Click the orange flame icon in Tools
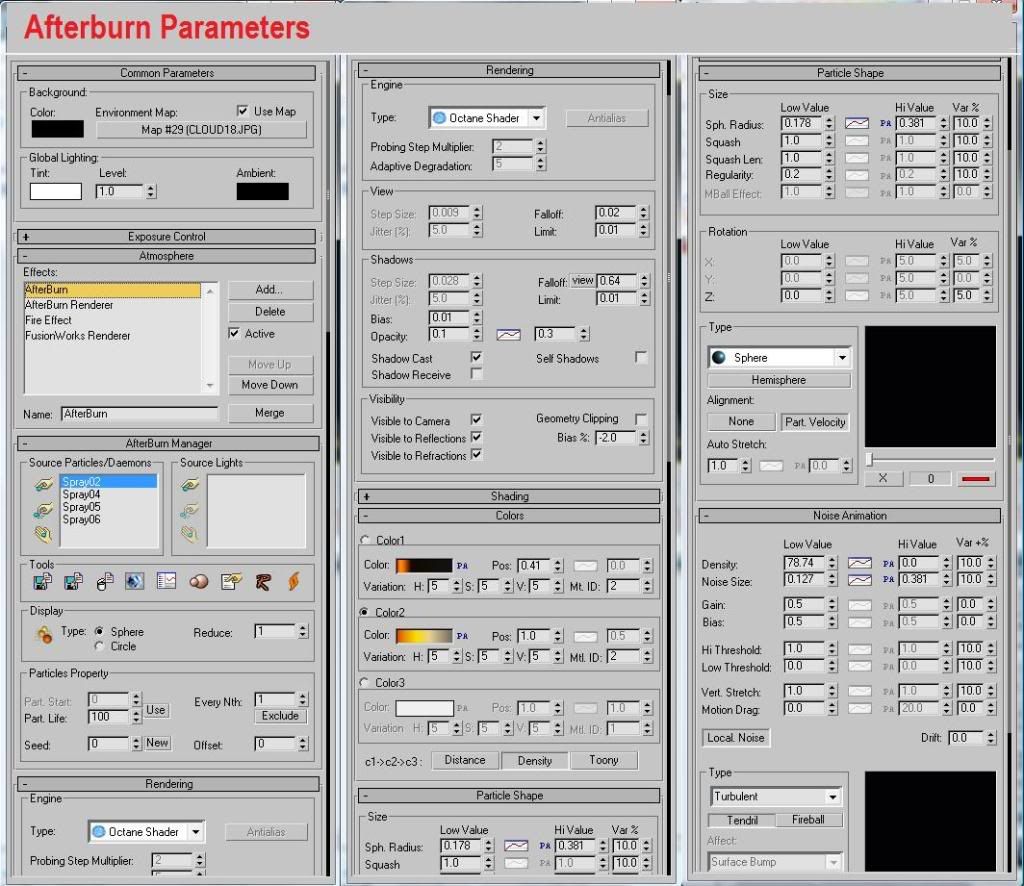This screenshot has height=886, width=1024. [x=294, y=581]
